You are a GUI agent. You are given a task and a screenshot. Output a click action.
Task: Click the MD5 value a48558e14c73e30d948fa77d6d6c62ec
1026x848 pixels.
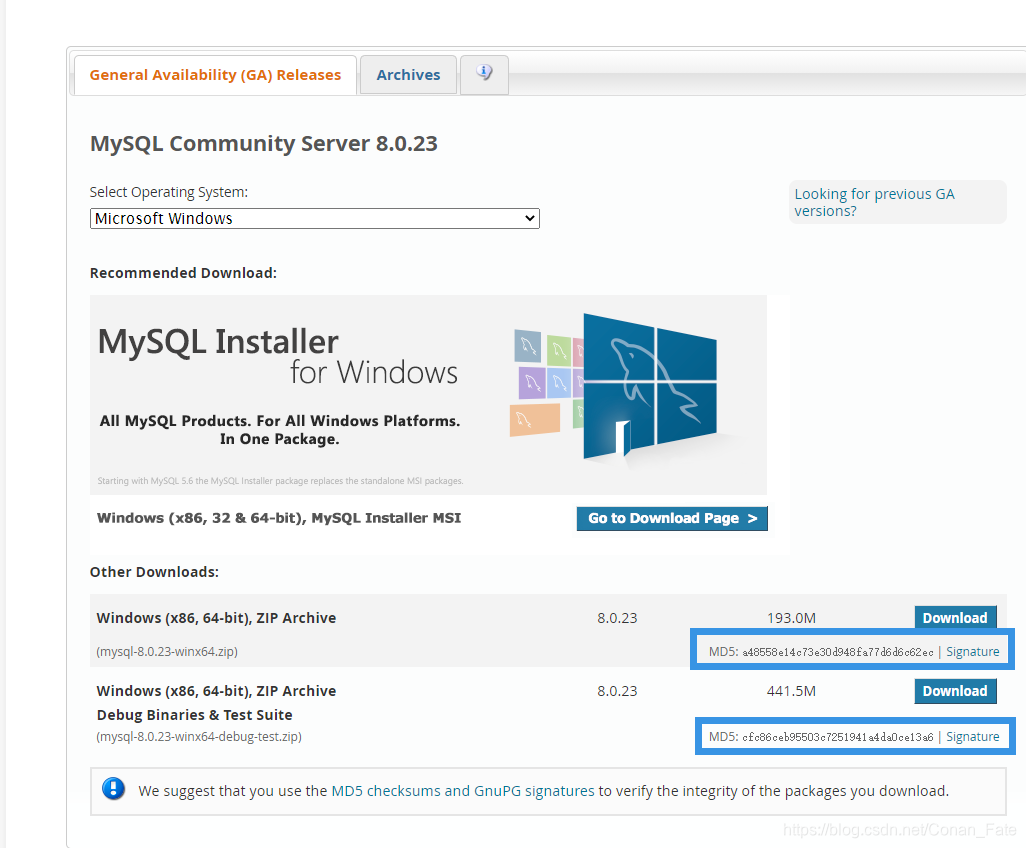(x=838, y=652)
